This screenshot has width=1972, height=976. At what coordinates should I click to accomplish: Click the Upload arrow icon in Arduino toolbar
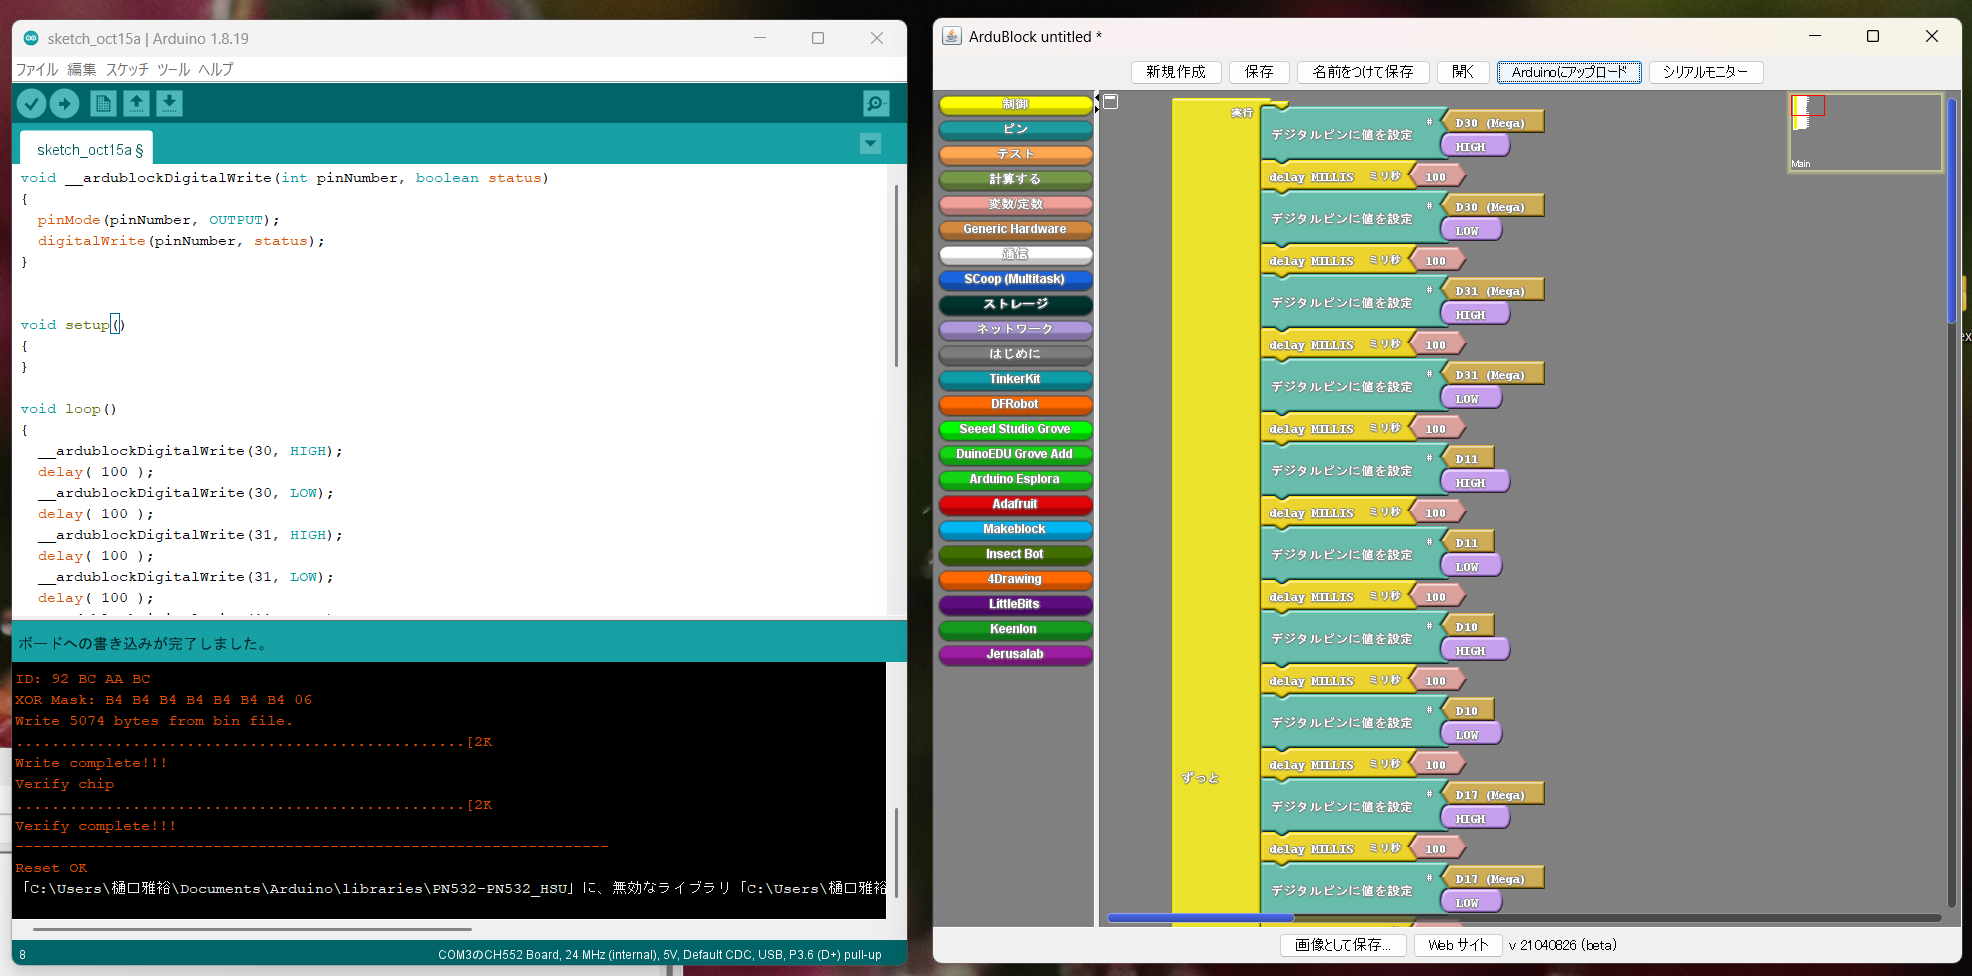click(65, 103)
